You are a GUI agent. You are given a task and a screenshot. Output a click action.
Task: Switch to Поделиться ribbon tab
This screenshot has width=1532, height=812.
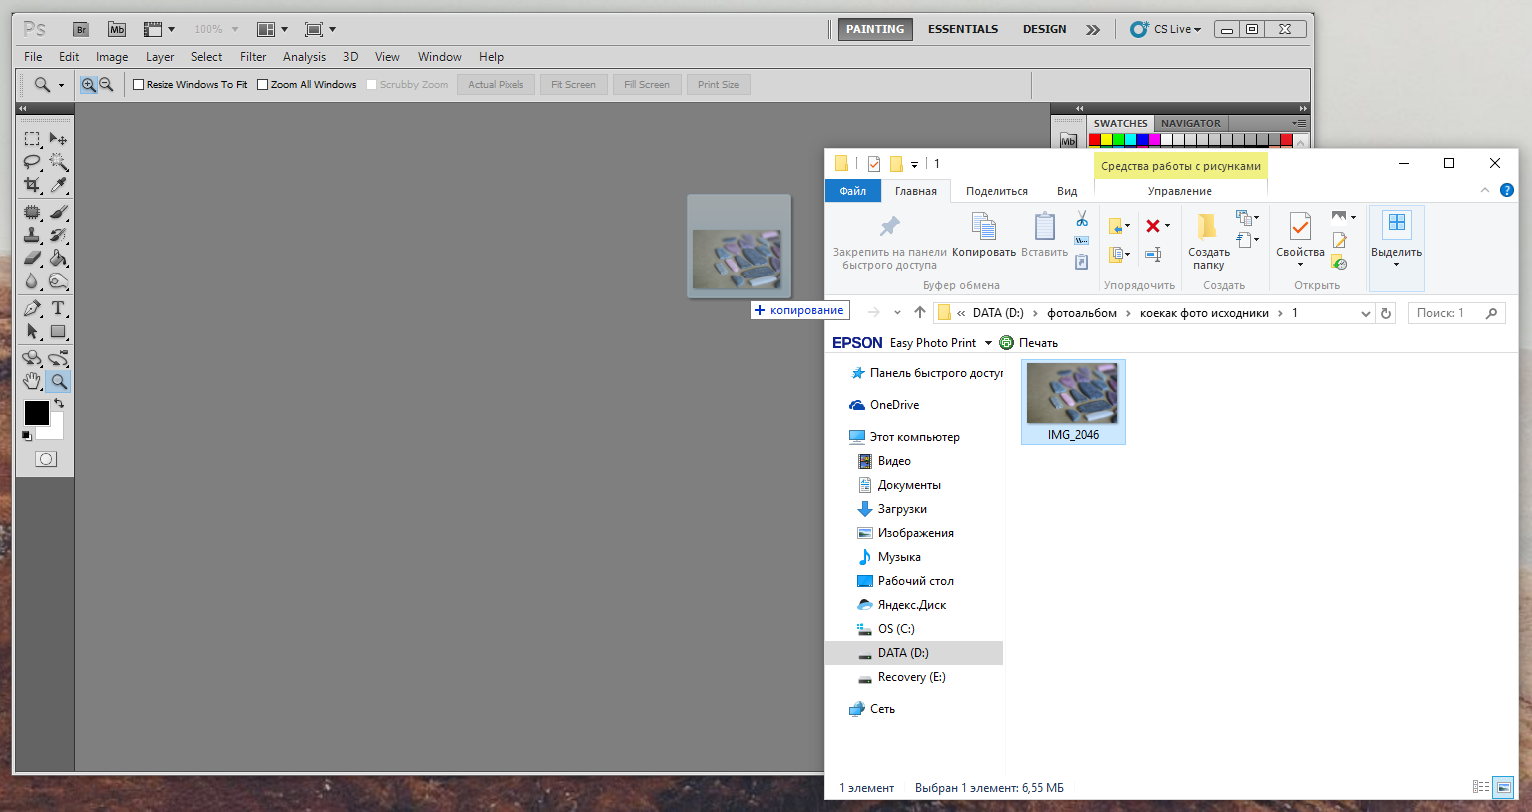[x=997, y=191]
